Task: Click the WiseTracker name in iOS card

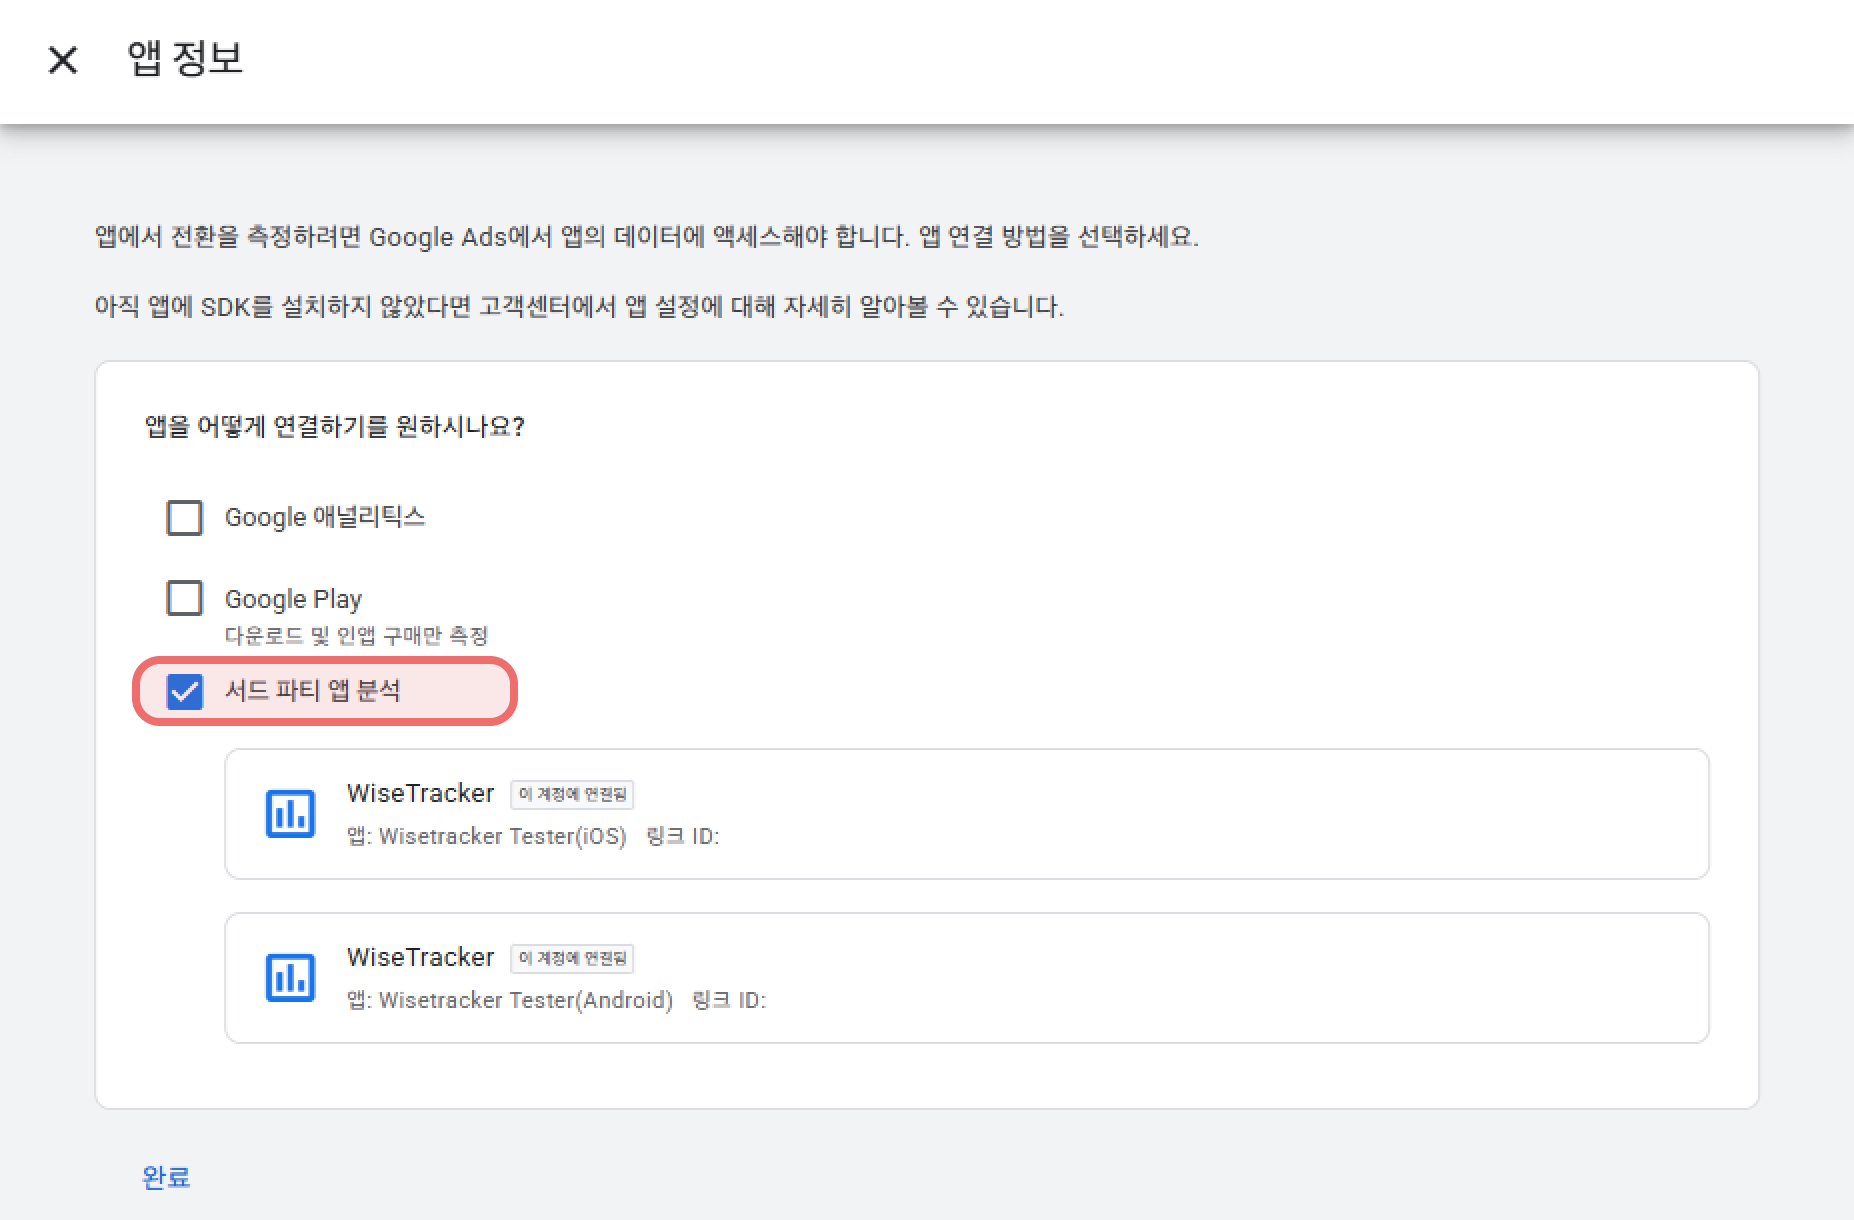Action: tap(420, 794)
